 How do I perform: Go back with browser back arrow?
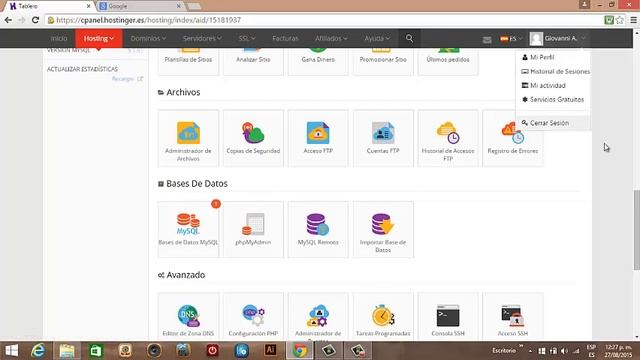[8, 20]
